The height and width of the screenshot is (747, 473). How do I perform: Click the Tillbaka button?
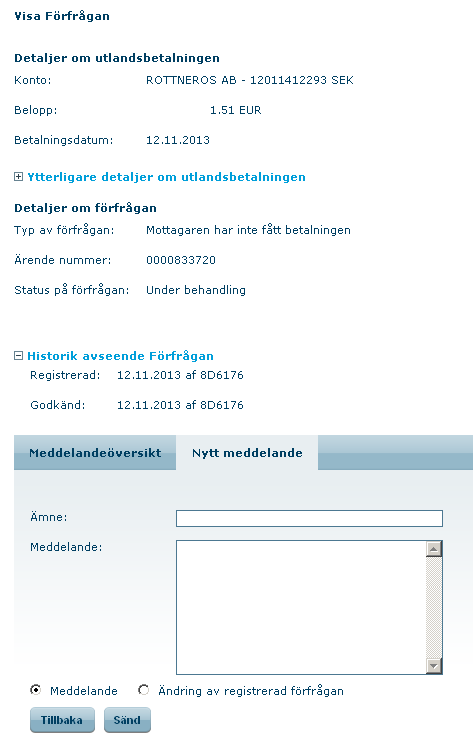tap(62, 720)
